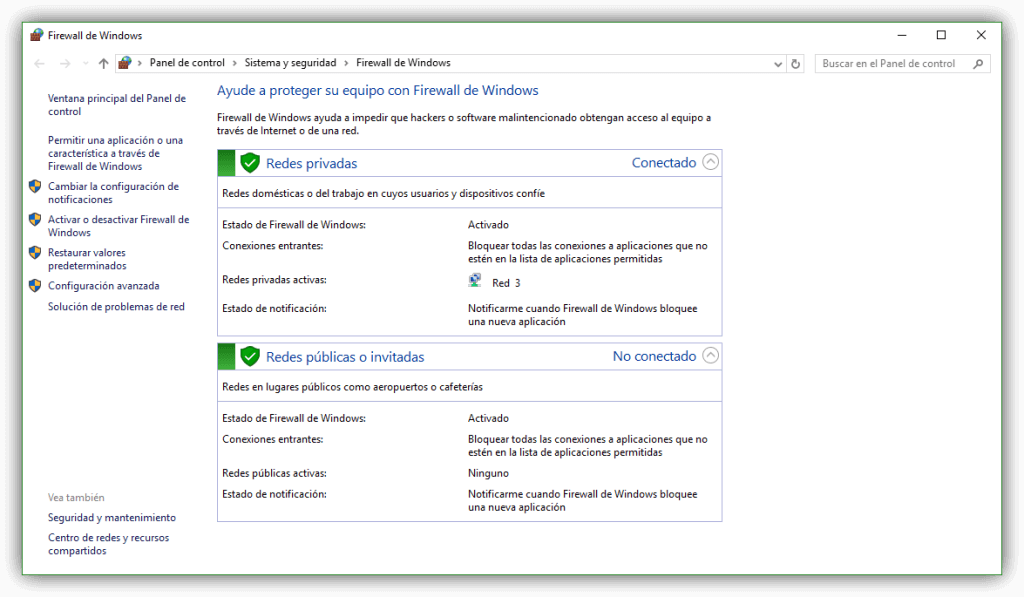Image resolution: width=1024 pixels, height=597 pixels.
Task: Collapse the Redes privadas section
Action: click(711, 162)
